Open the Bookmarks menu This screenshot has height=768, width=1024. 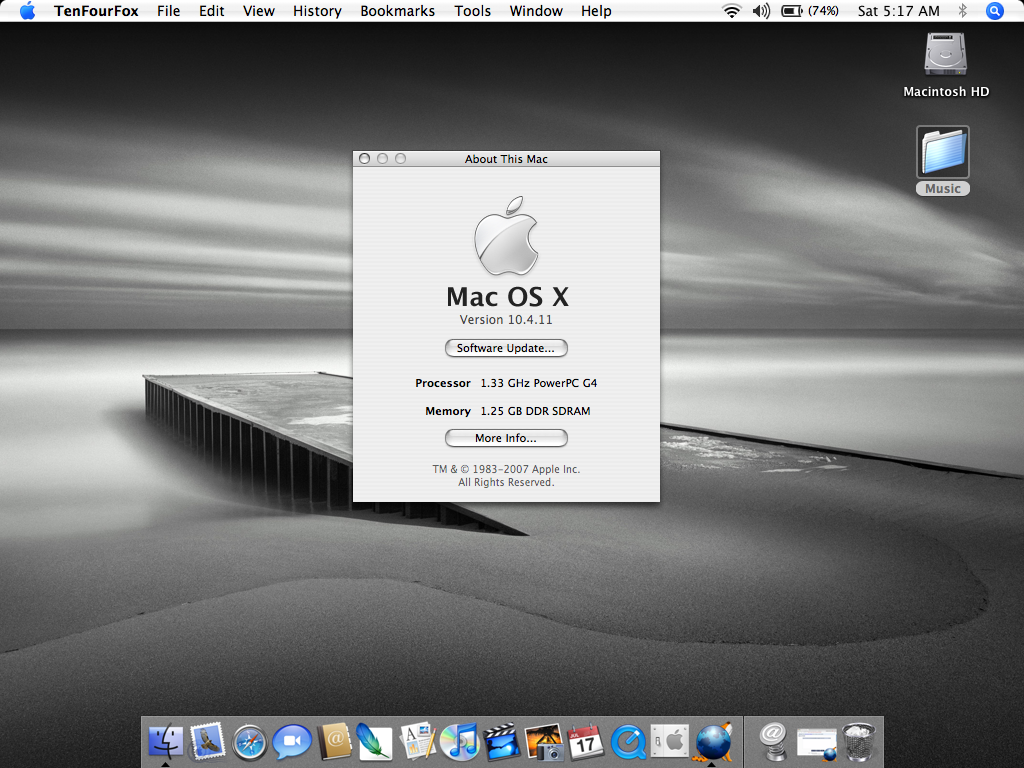[398, 11]
